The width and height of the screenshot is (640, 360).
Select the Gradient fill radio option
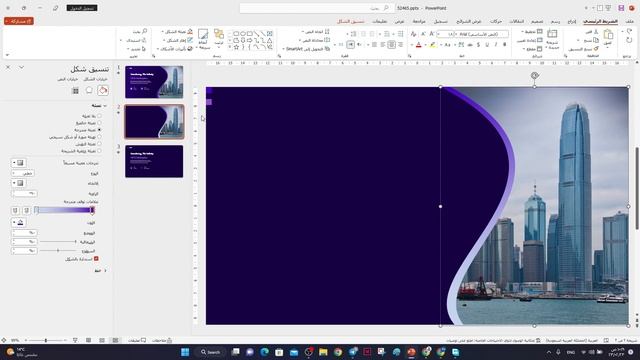coord(99,130)
